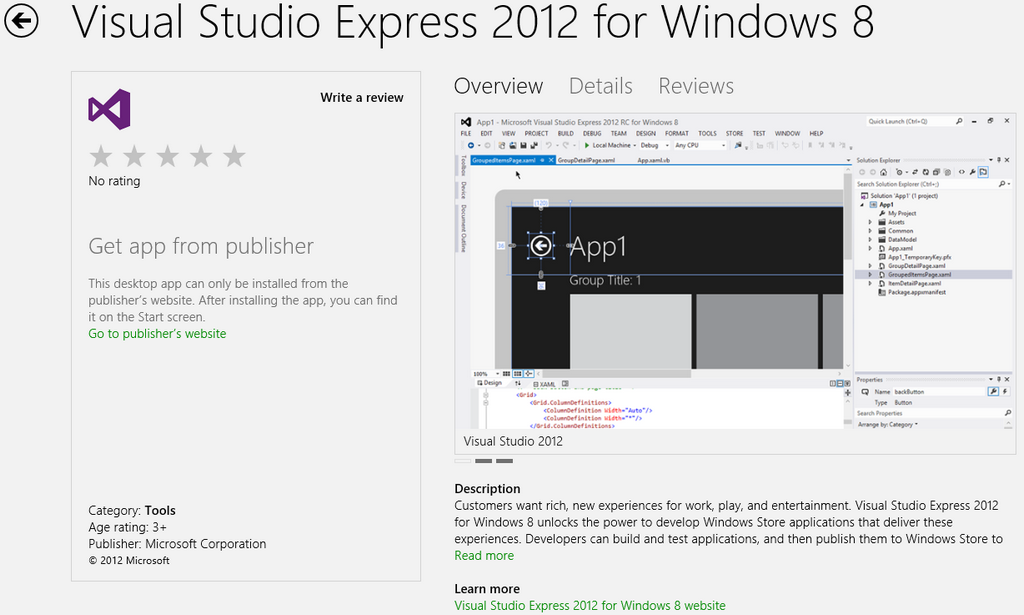Click the back arrow beside the app title
This screenshot has width=1024, height=615.
[21, 20]
